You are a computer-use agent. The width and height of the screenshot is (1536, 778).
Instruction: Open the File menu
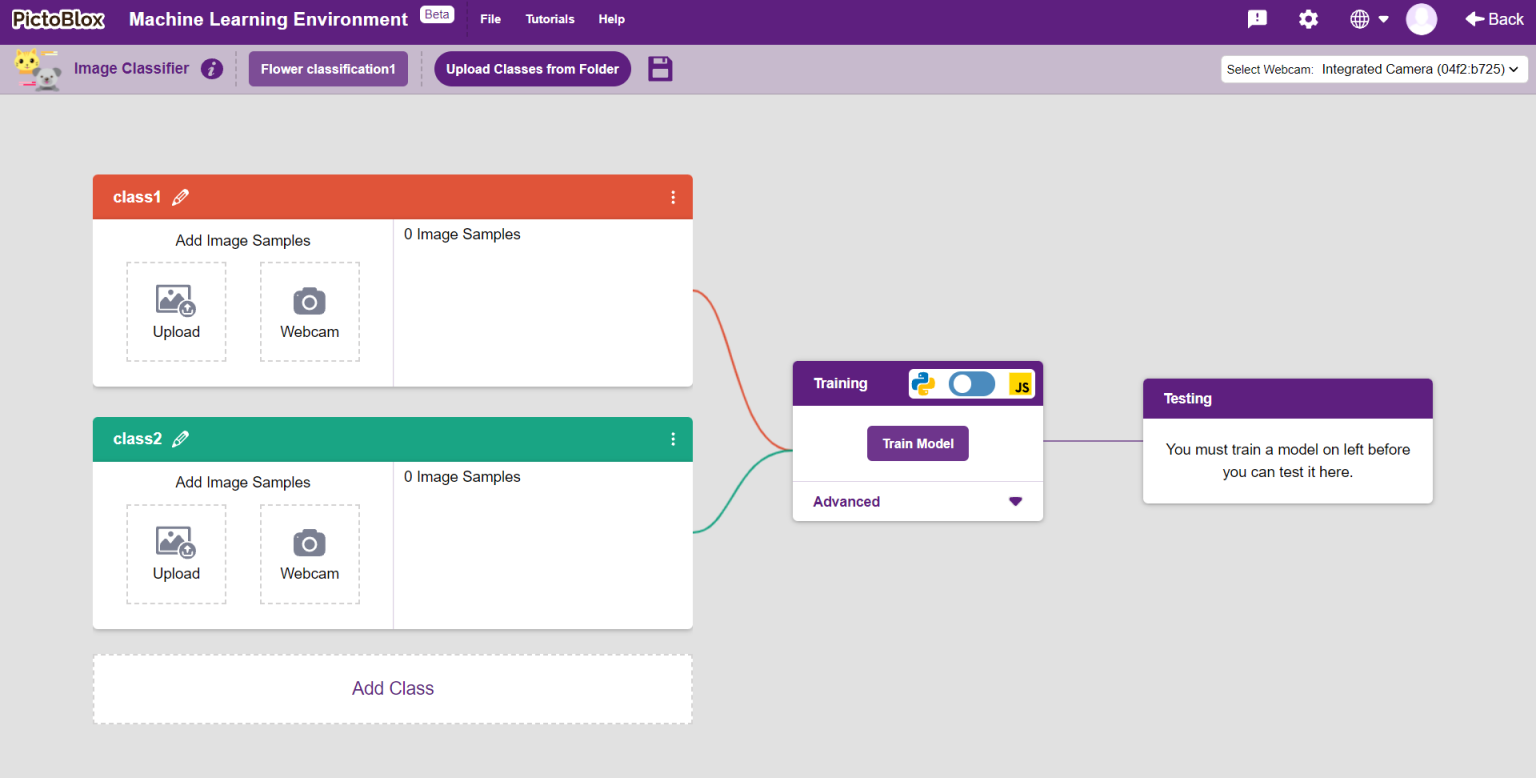490,19
